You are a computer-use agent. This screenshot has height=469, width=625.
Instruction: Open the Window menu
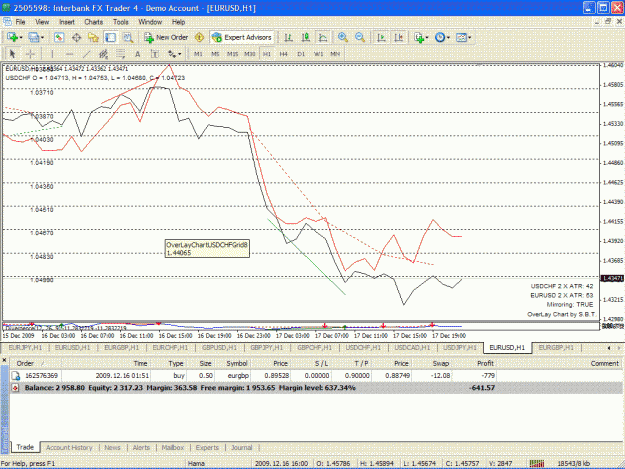[150, 22]
